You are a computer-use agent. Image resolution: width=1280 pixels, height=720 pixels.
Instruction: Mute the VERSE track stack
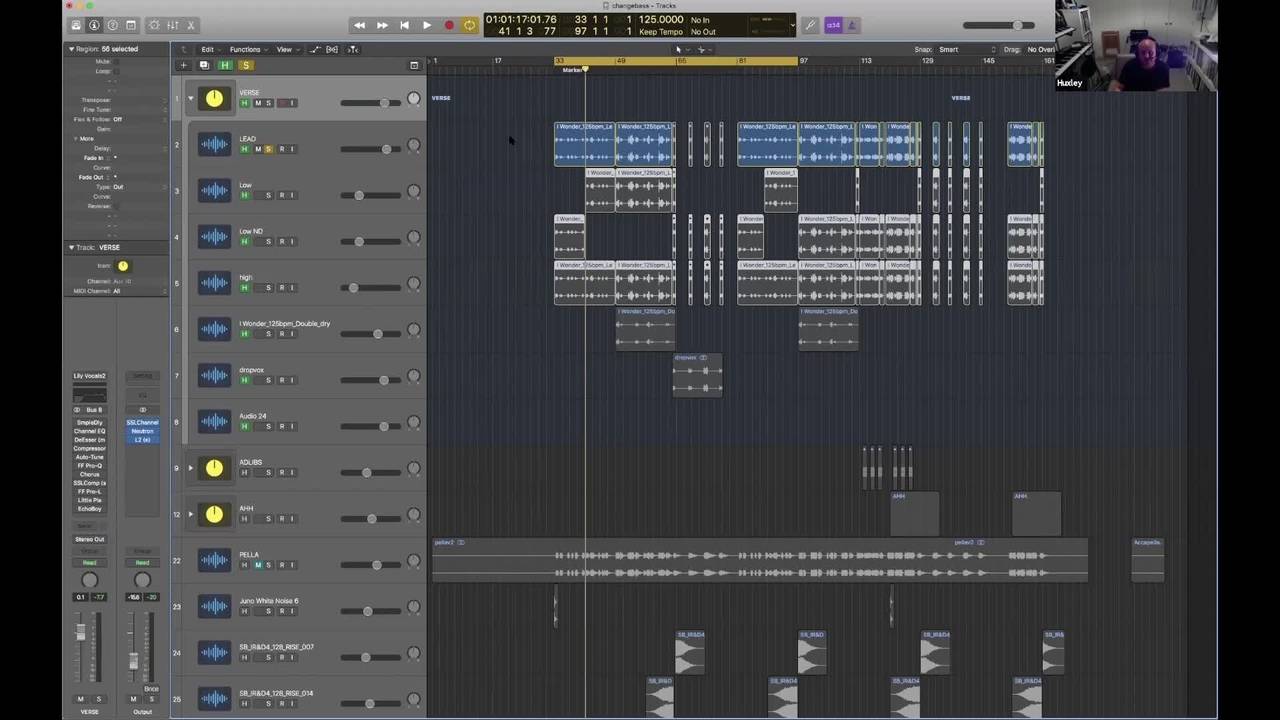pos(257,103)
